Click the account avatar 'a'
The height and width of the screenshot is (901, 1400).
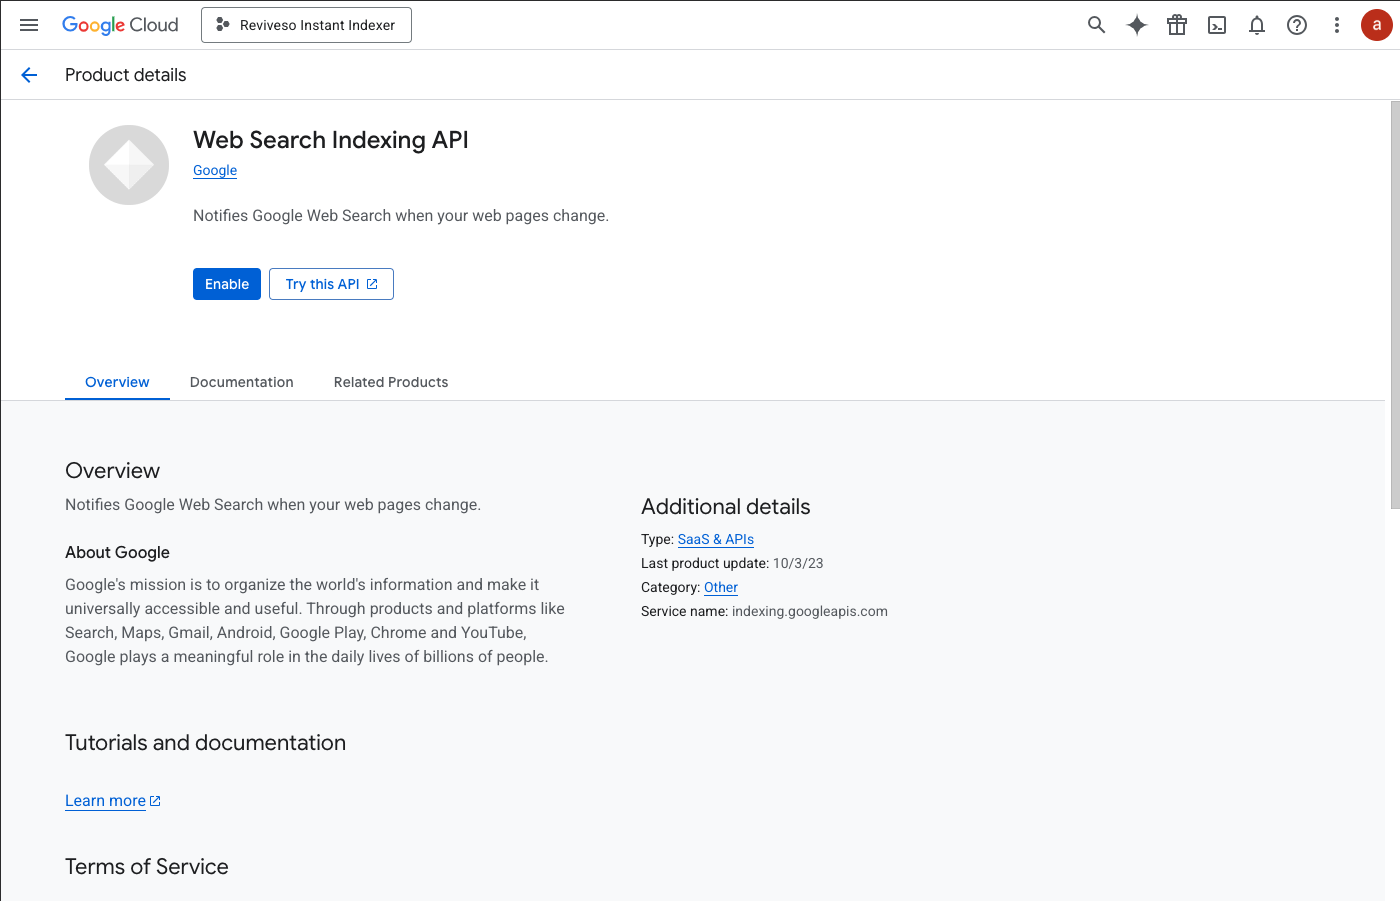[x=1377, y=25]
